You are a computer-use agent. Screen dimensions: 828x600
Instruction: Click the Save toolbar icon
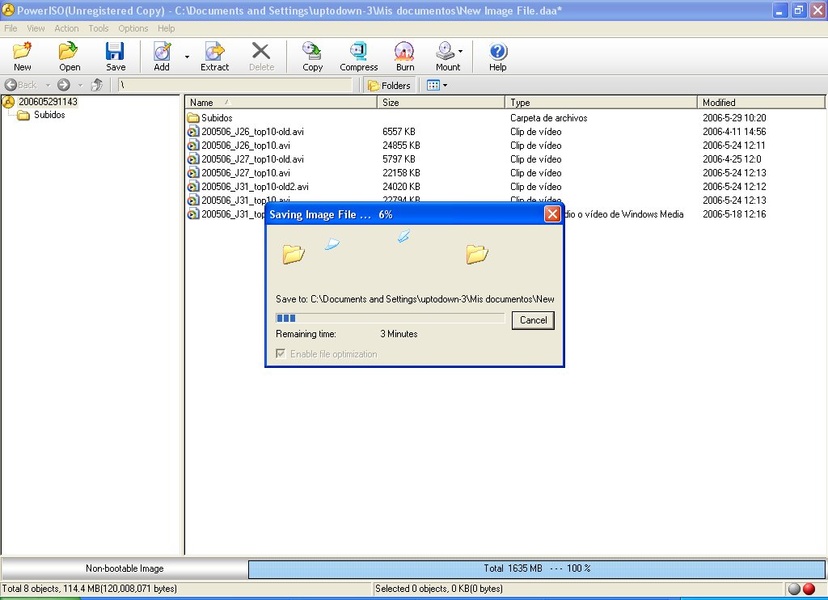[116, 56]
